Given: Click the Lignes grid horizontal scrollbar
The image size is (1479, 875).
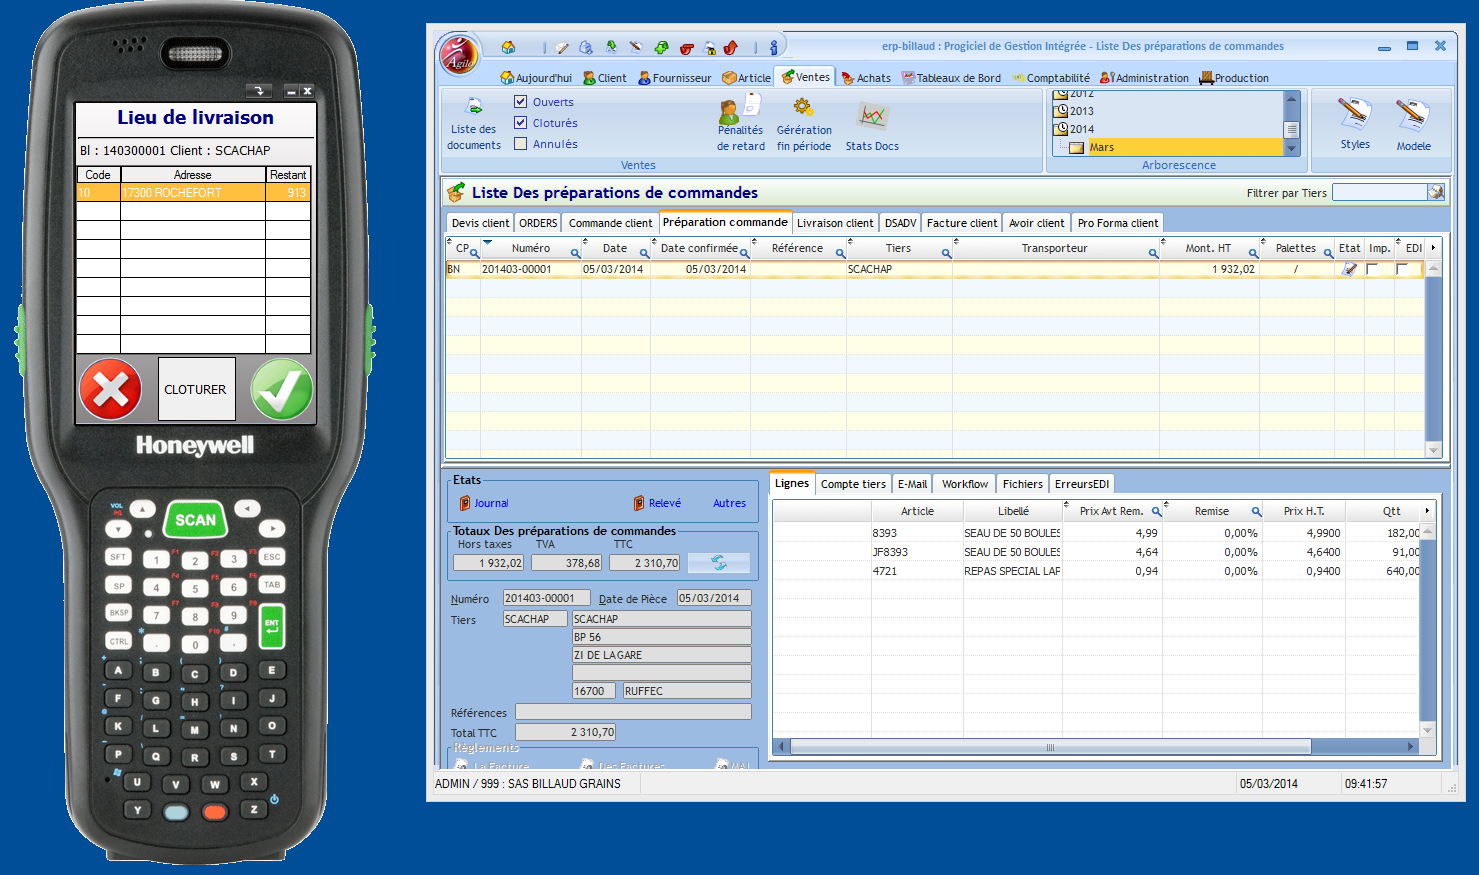Looking at the screenshot, I should pyautogui.click(x=1095, y=747).
